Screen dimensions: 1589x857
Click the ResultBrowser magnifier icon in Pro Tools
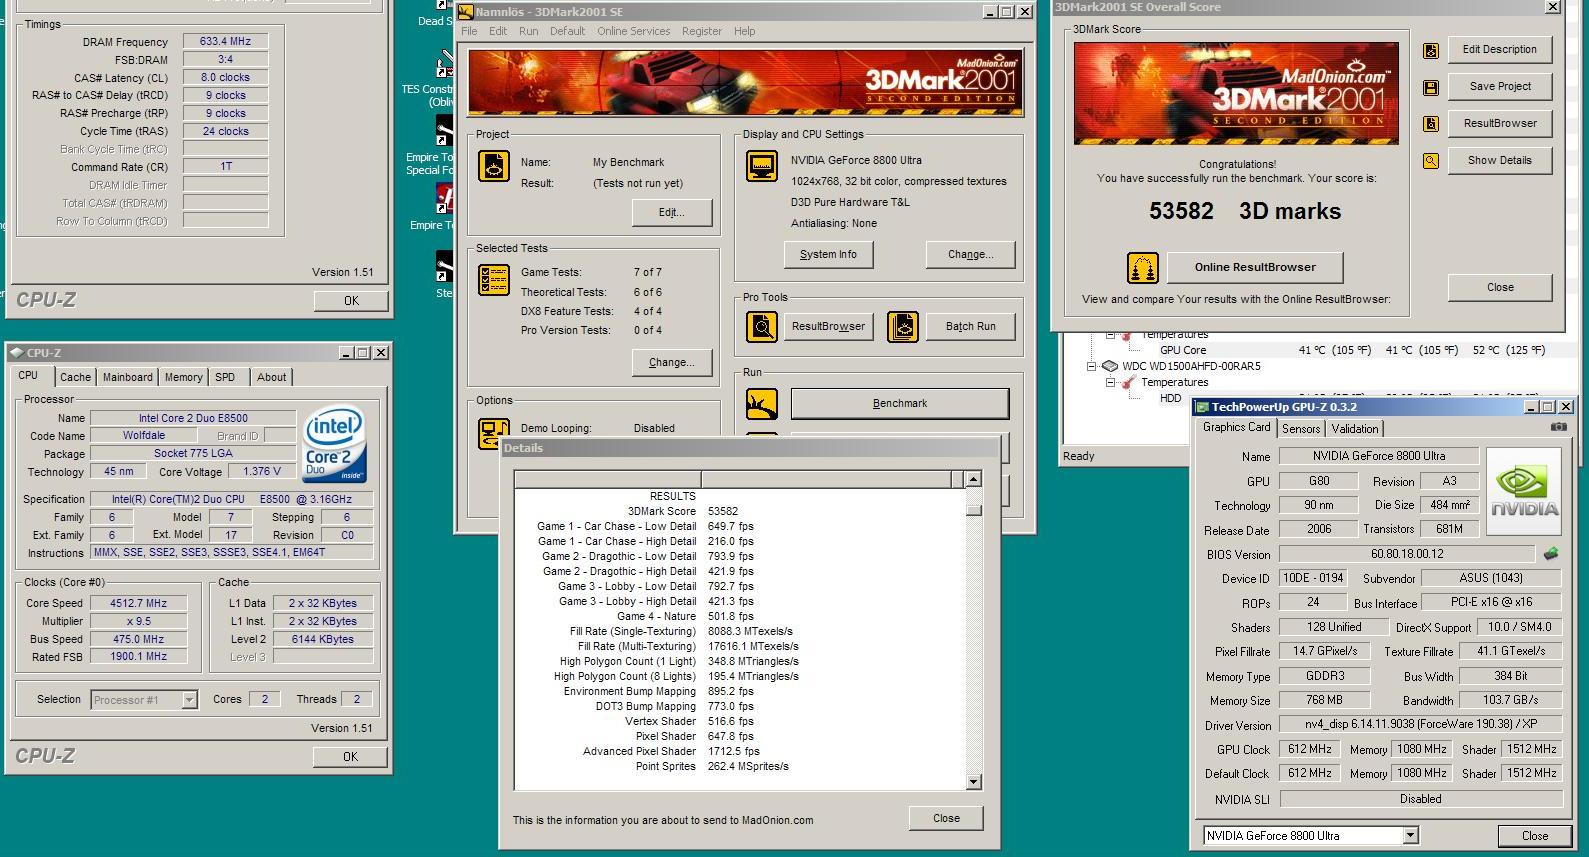(x=762, y=326)
